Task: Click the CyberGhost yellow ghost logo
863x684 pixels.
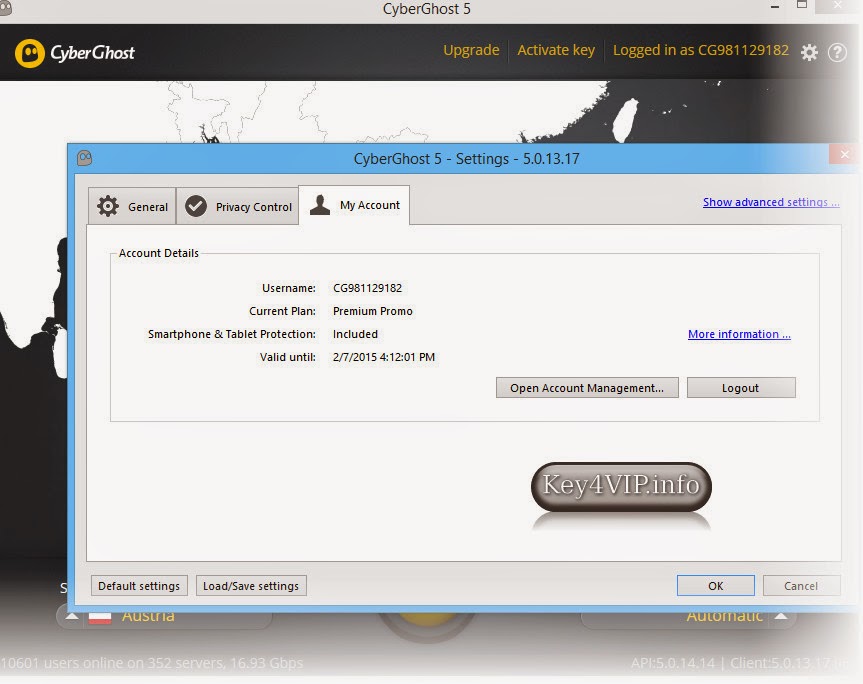Action: coord(30,53)
